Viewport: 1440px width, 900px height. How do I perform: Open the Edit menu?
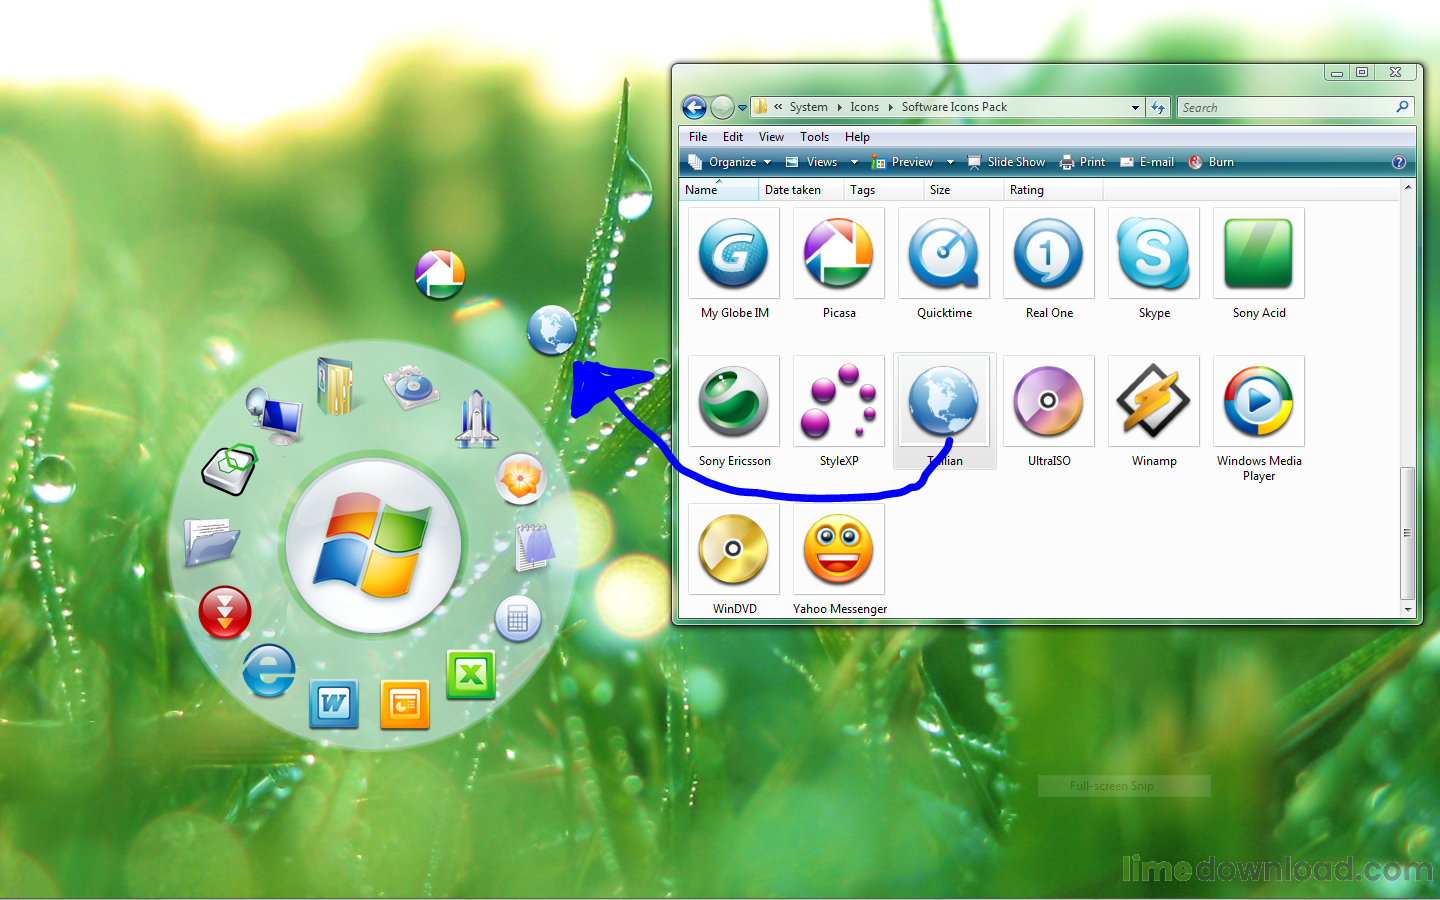click(x=733, y=137)
